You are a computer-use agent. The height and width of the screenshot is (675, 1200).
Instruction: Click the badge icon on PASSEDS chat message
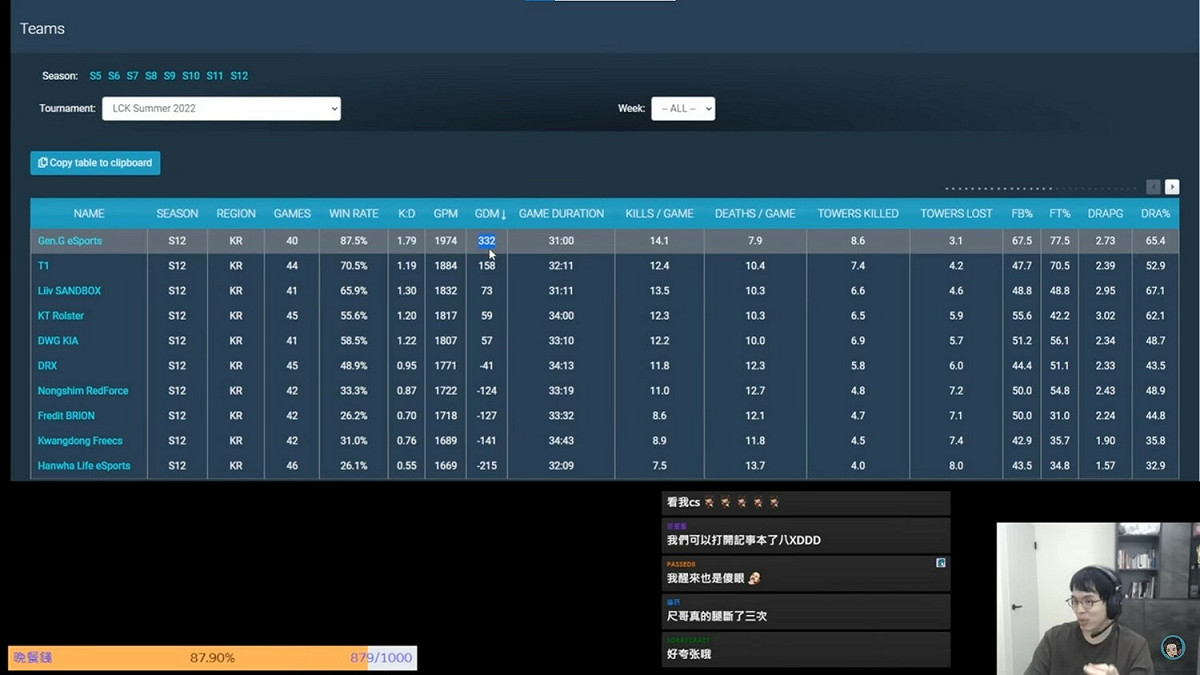941,563
